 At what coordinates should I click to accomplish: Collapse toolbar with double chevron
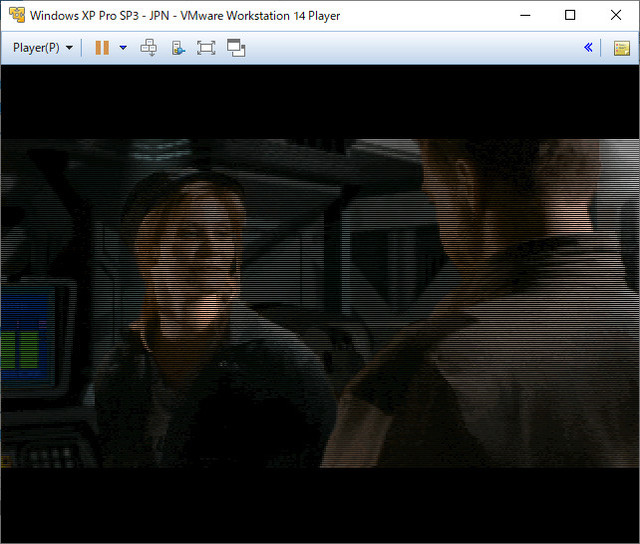pos(588,47)
